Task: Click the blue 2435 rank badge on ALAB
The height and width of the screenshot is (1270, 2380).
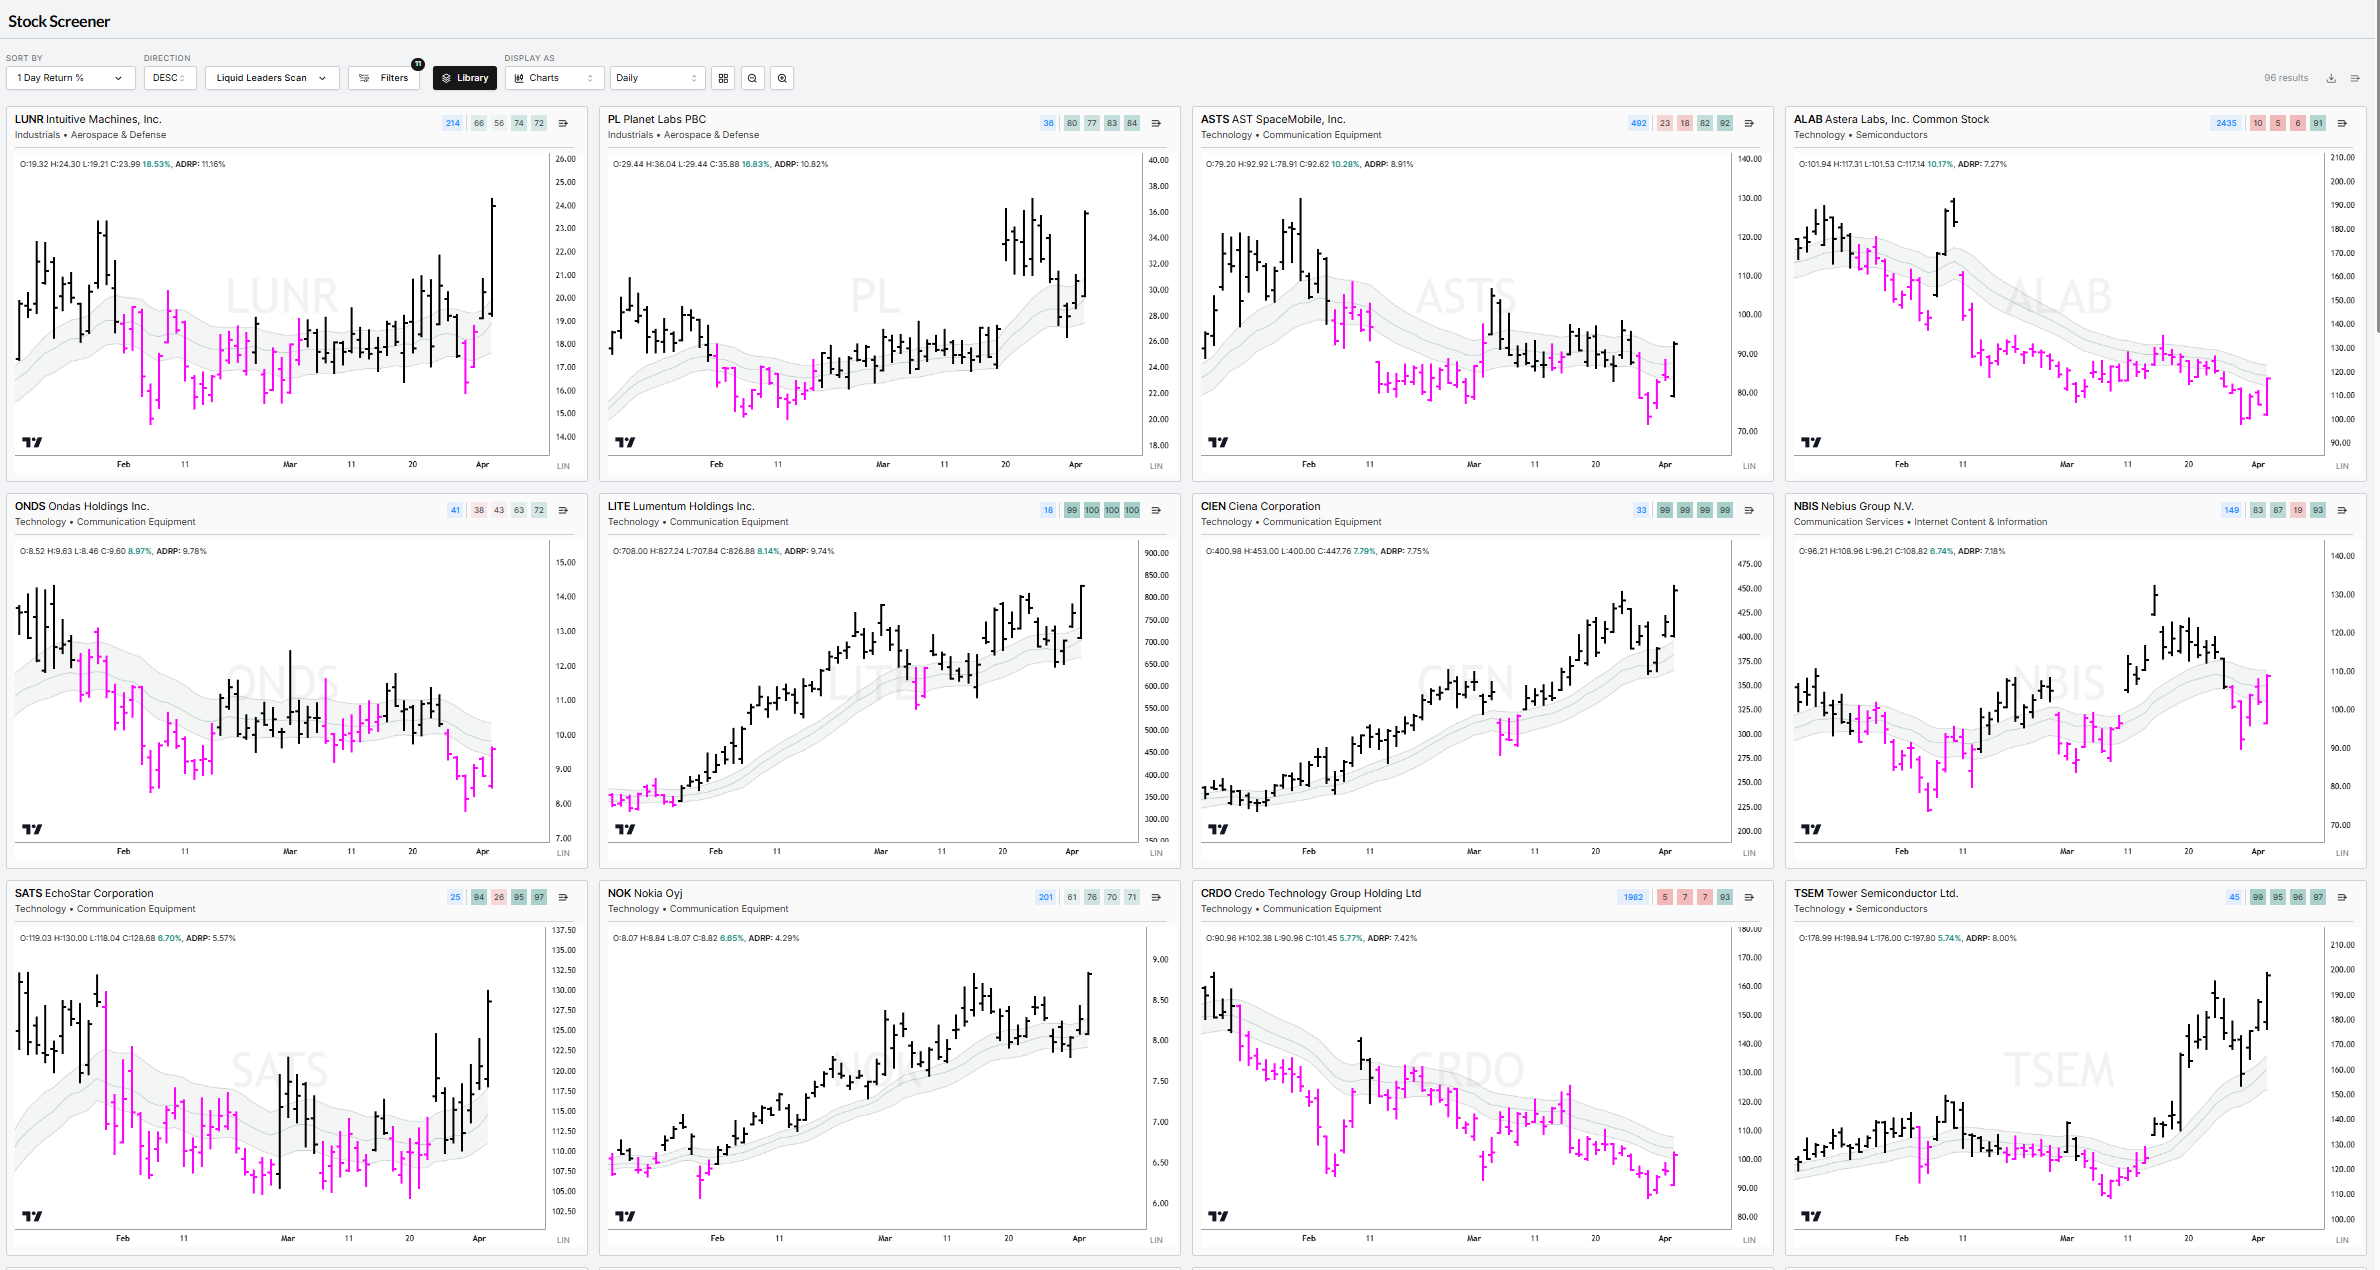Action: pos(2226,123)
